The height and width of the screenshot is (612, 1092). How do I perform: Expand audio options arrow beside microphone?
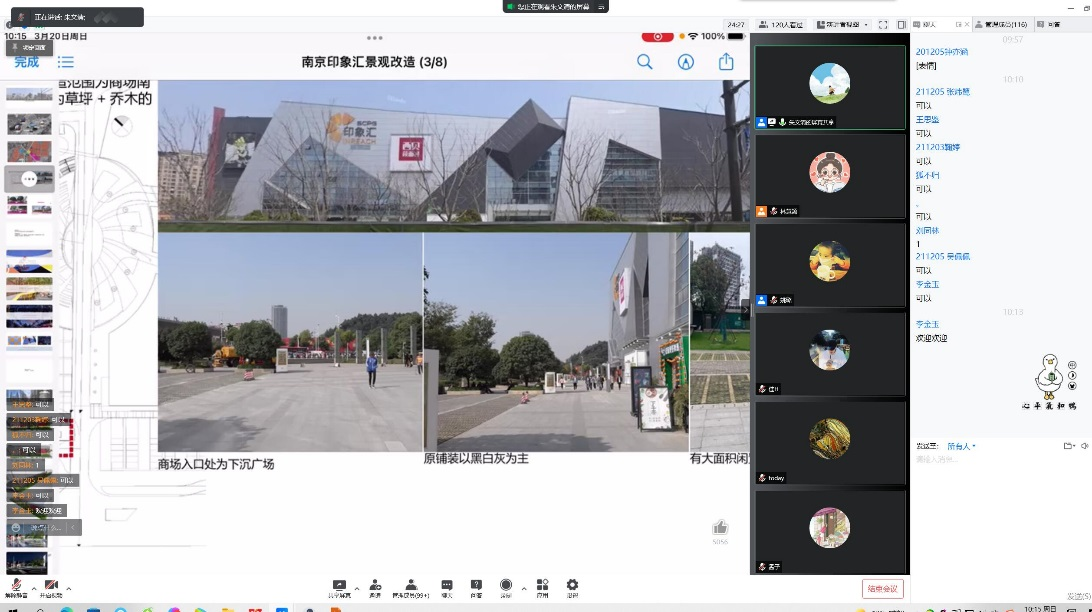click(33, 588)
